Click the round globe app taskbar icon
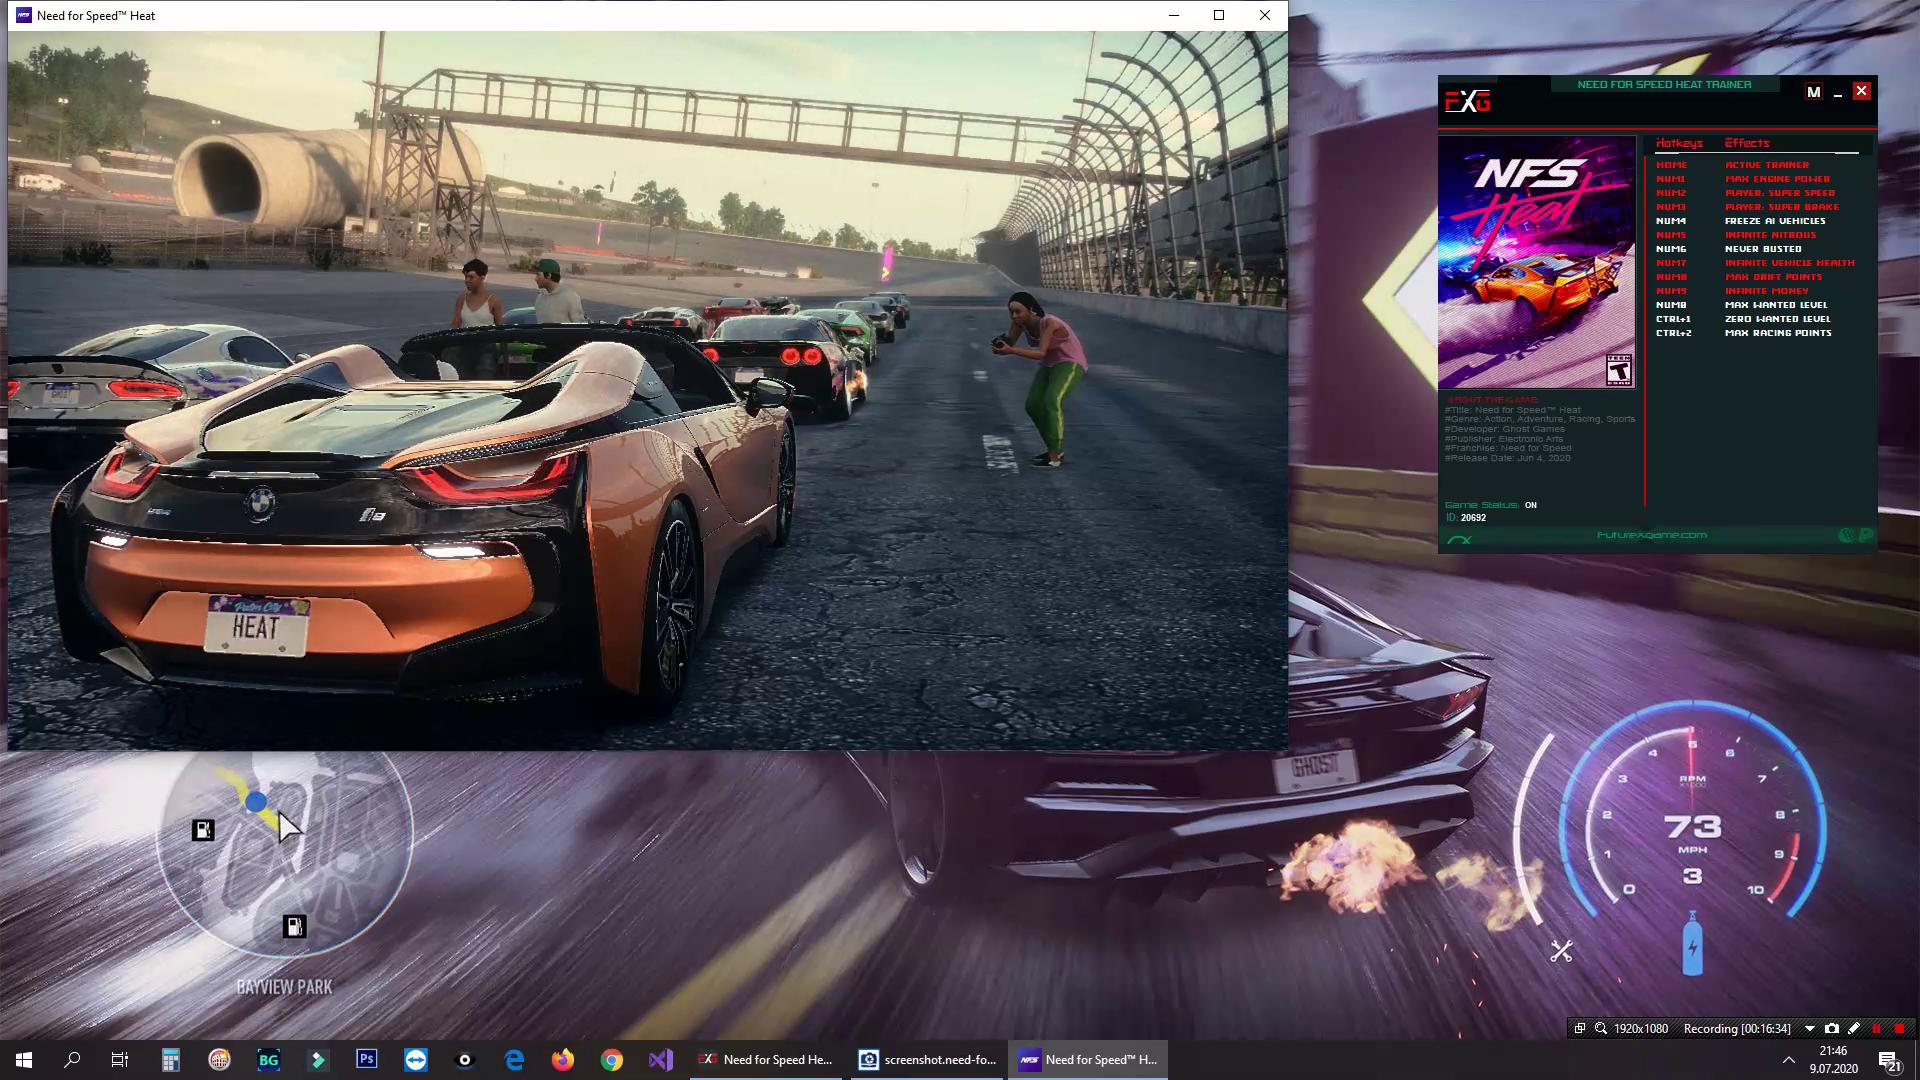Screen dimensions: 1920x1080 [x=219, y=1060]
